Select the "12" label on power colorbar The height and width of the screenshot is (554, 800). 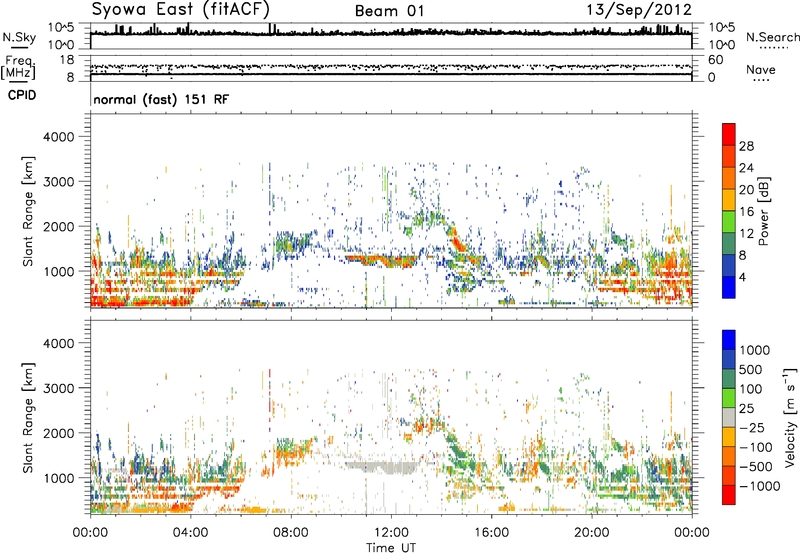746,234
